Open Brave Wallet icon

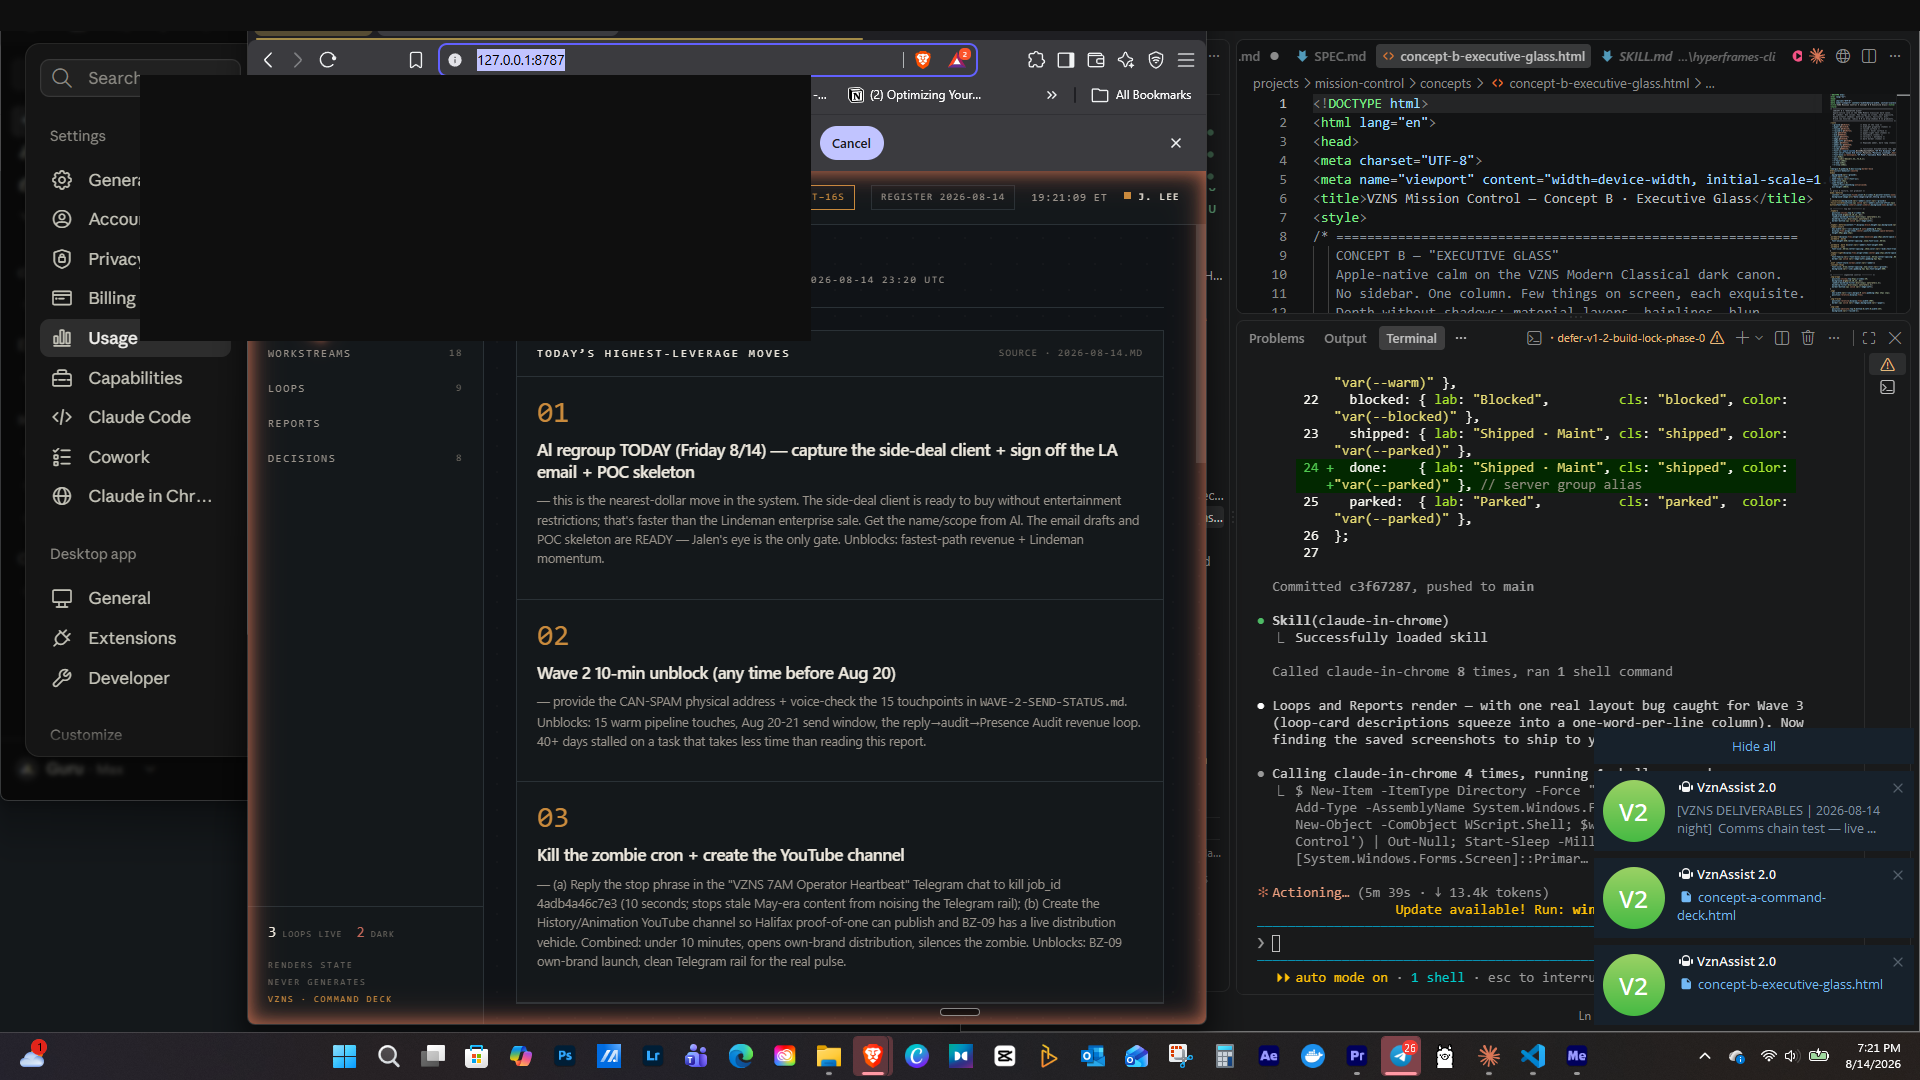tap(1096, 60)
